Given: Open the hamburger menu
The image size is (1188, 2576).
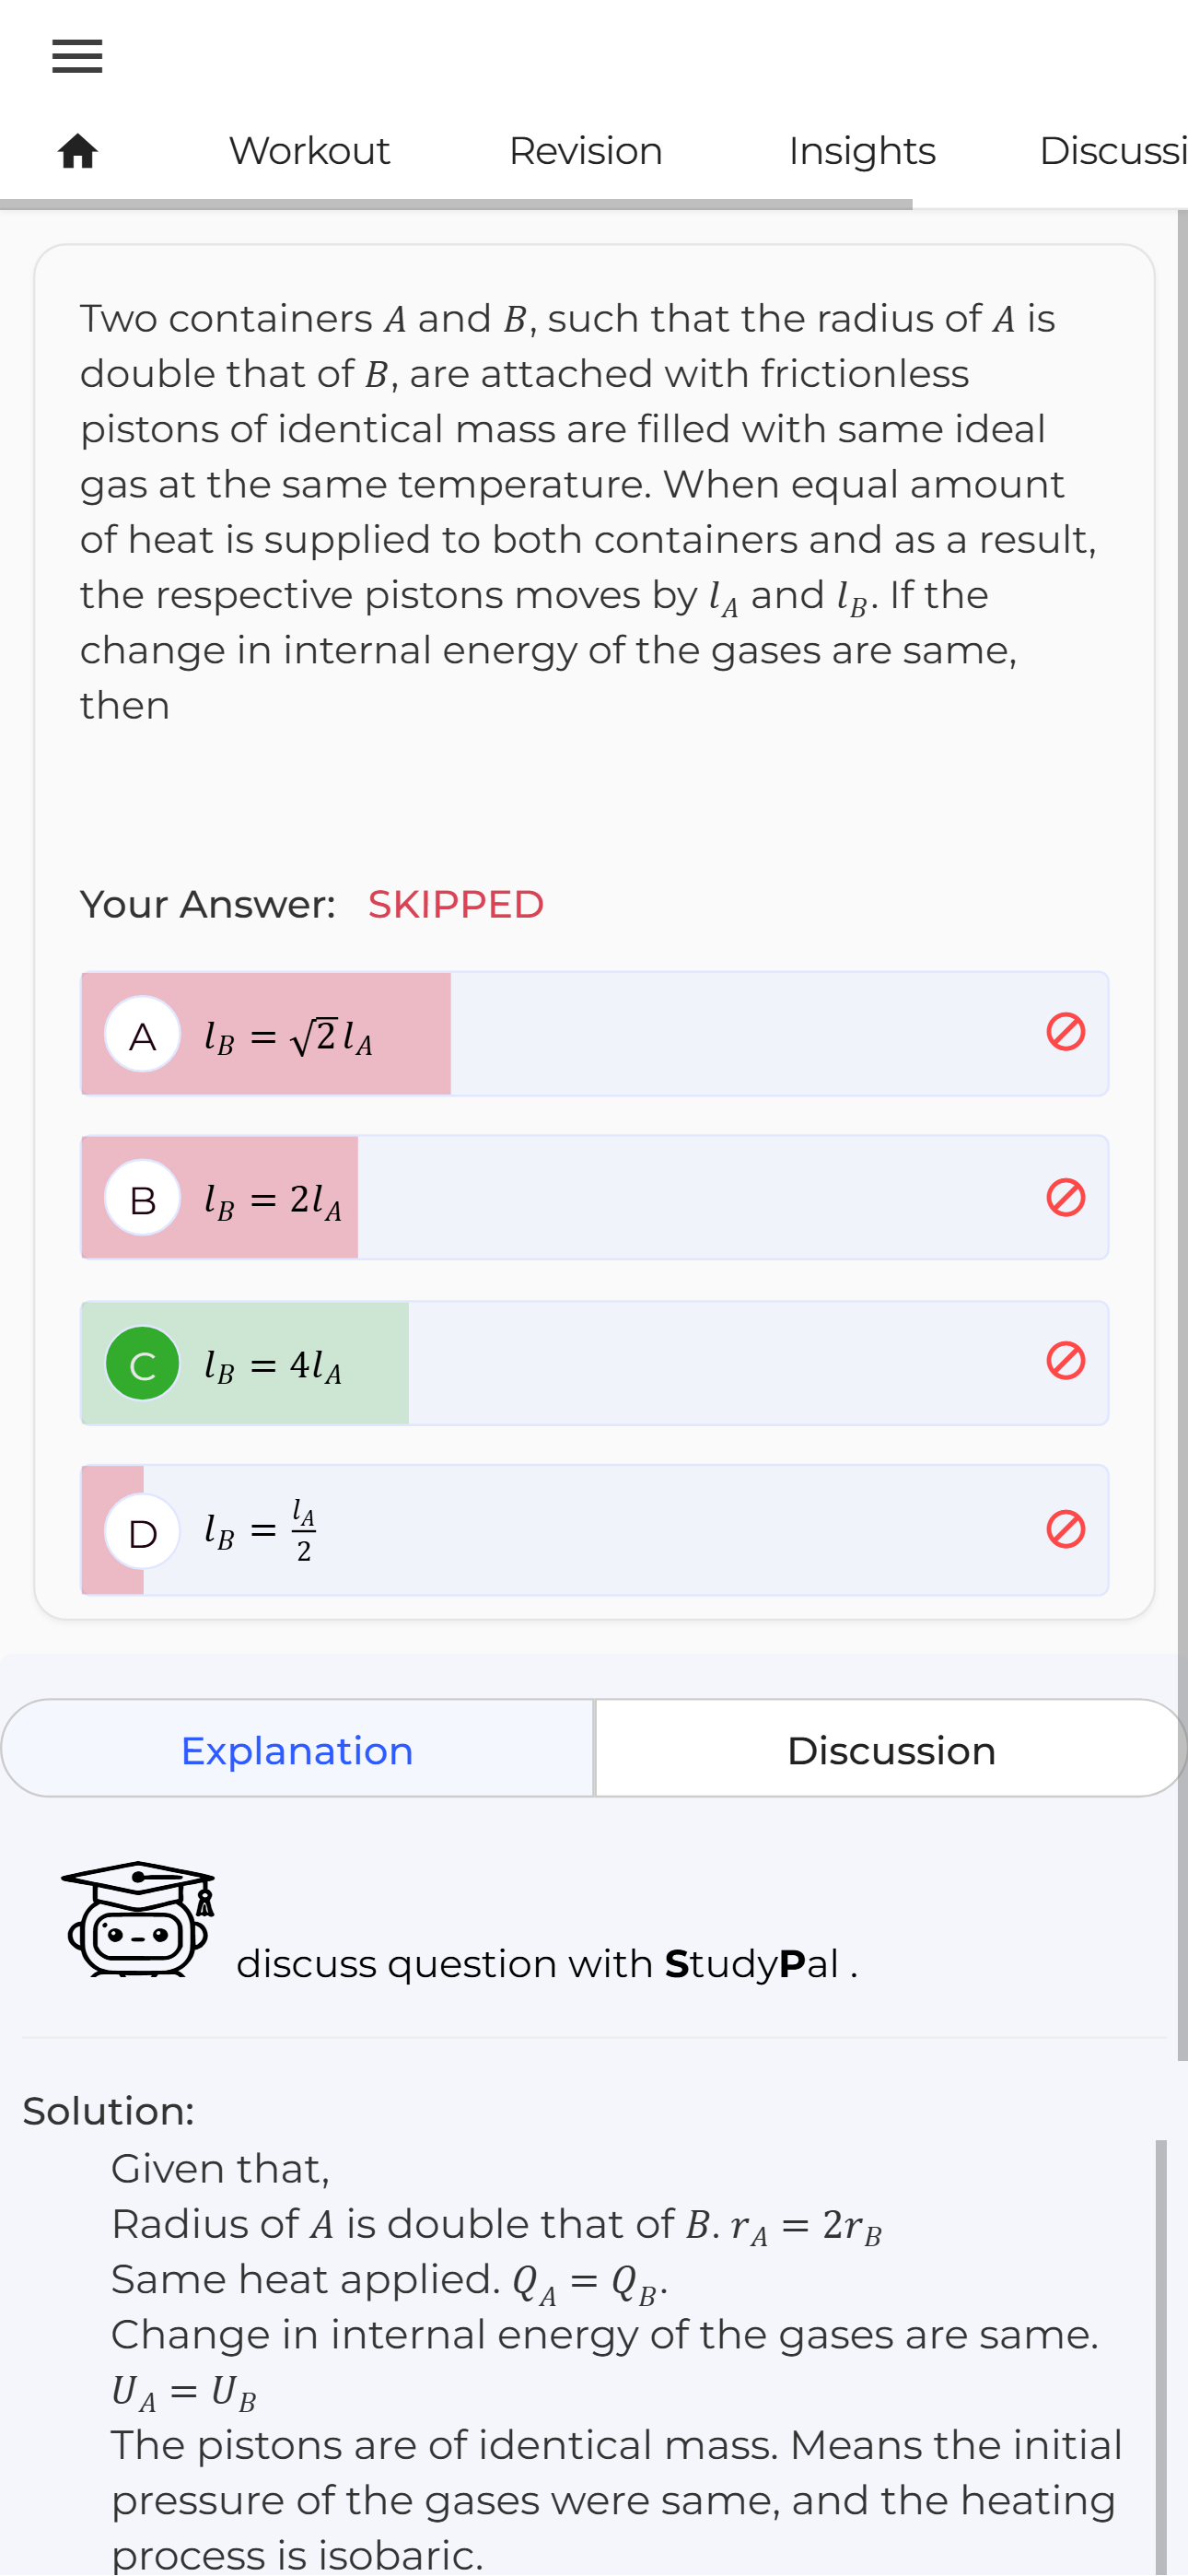Looking at the screenshot, I should tap(77, 56).
